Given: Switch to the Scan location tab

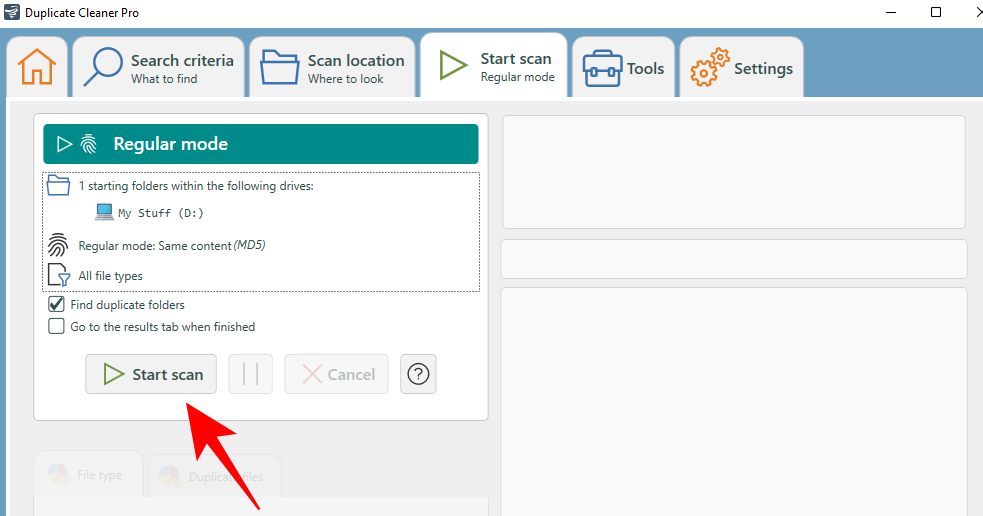Looking at the screenshot, I should coord(332,68).
